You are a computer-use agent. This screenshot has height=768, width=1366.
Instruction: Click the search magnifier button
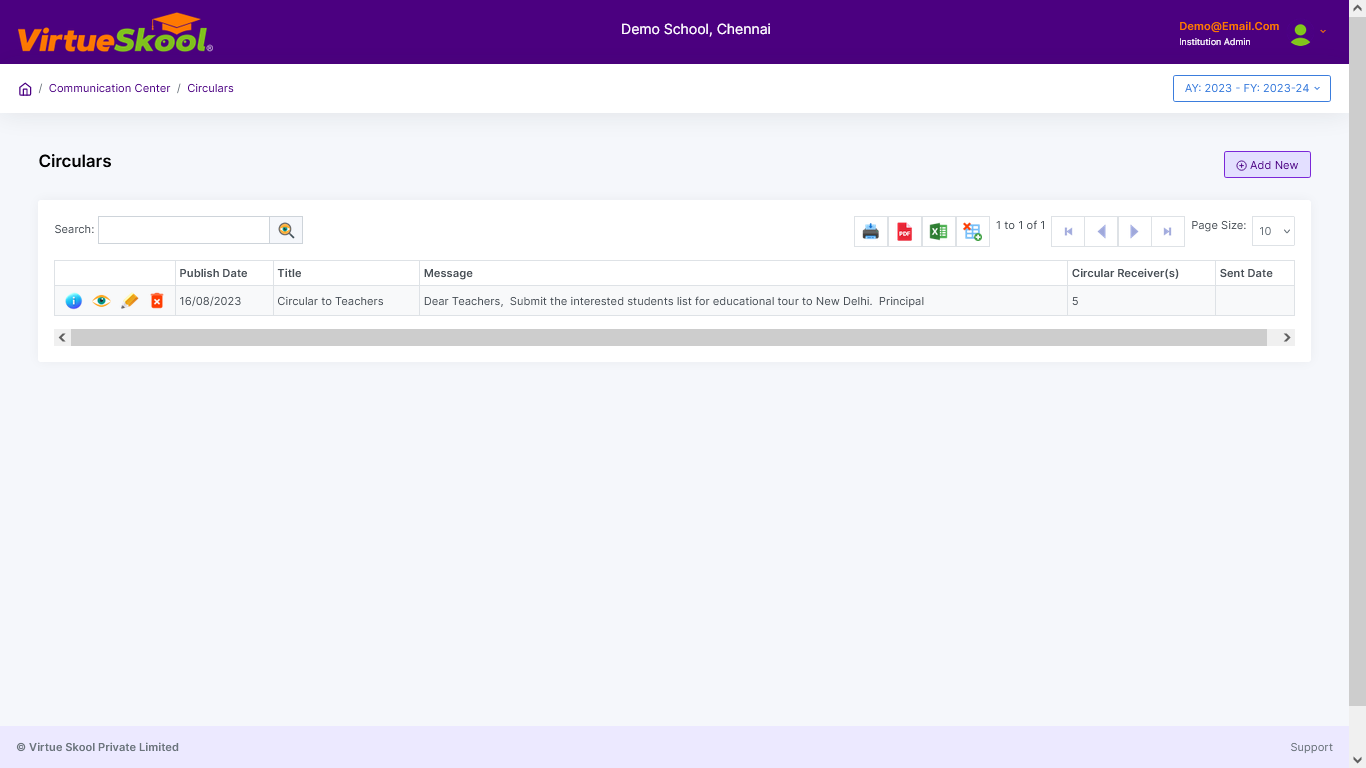[x=286, y=230]
